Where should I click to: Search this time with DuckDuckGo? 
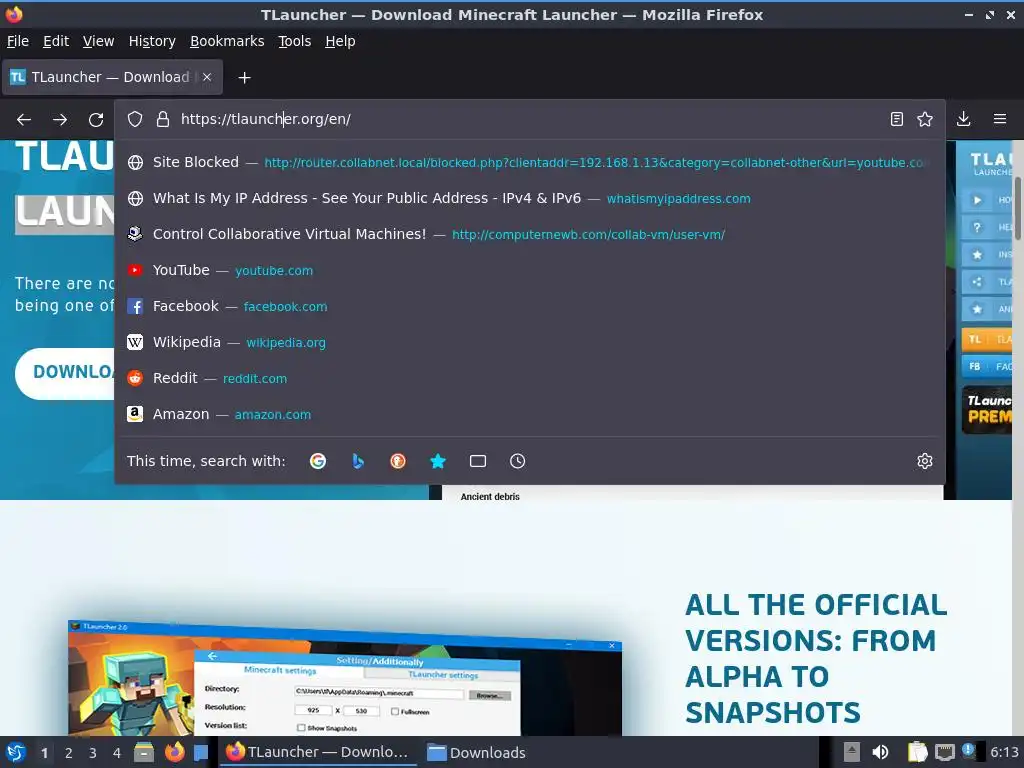coord(398,461)
